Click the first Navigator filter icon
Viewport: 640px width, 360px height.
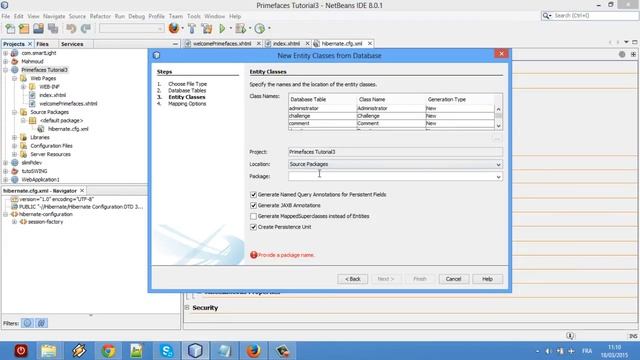point(27,323)
